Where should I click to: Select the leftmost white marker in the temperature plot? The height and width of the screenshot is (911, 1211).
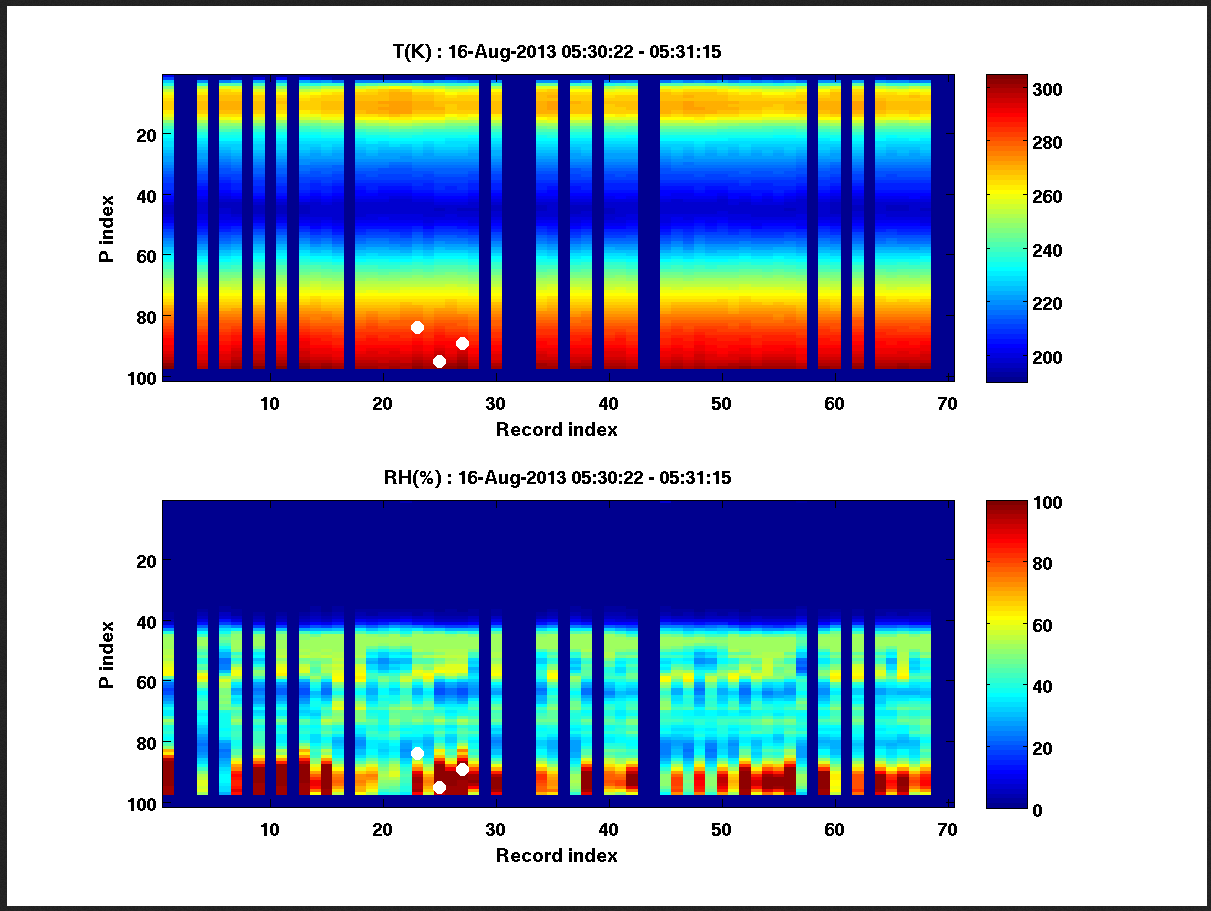point(417,328)
